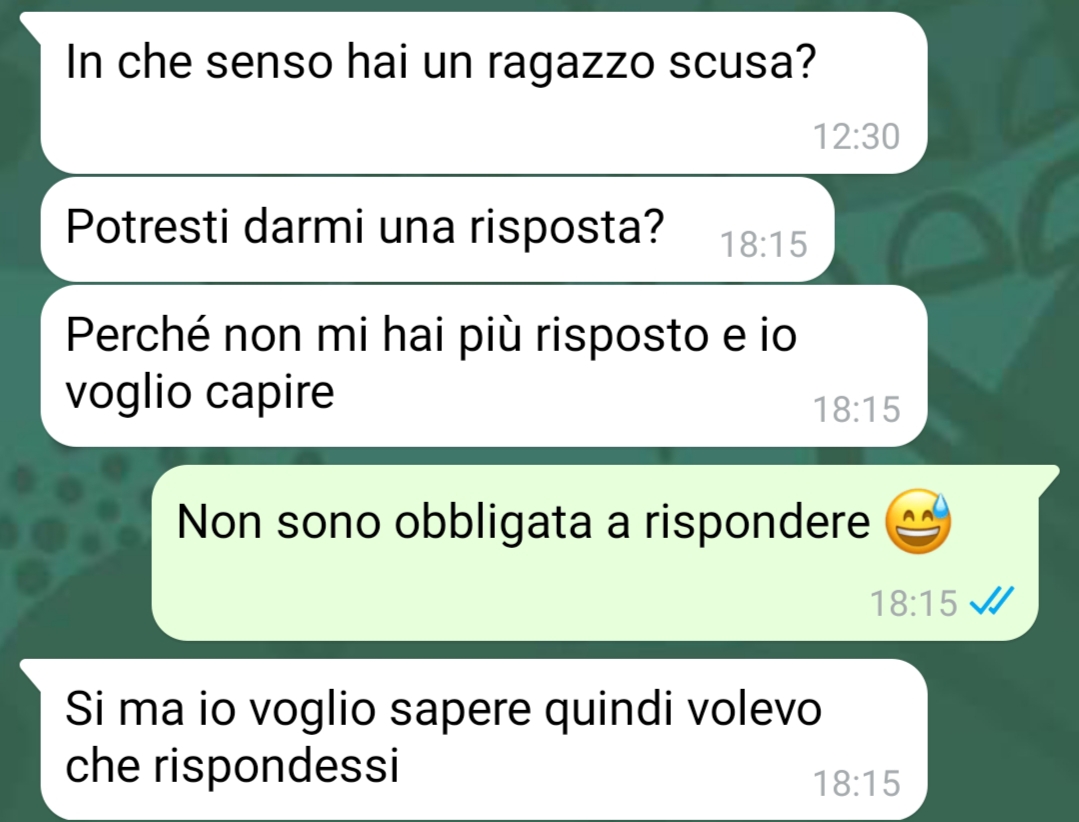Tap the sweating smile emoji in the green message
This screenshot has height=822, width=1079.
tap(918, 521)
